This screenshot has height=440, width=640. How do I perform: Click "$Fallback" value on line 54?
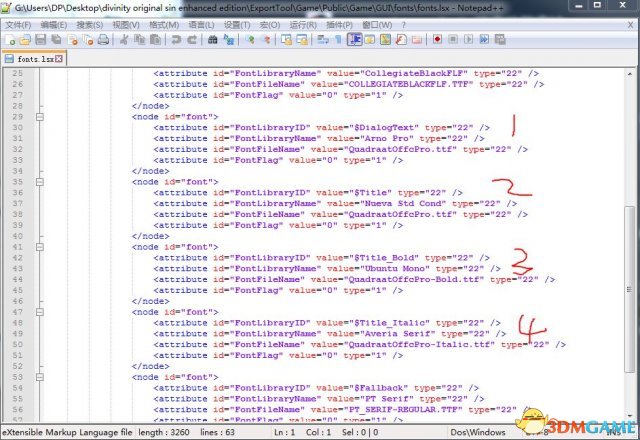coord(379,388)
